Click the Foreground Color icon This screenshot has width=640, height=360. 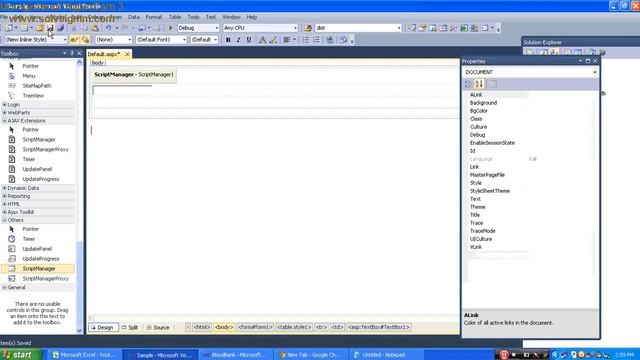[x=262, y=40]
